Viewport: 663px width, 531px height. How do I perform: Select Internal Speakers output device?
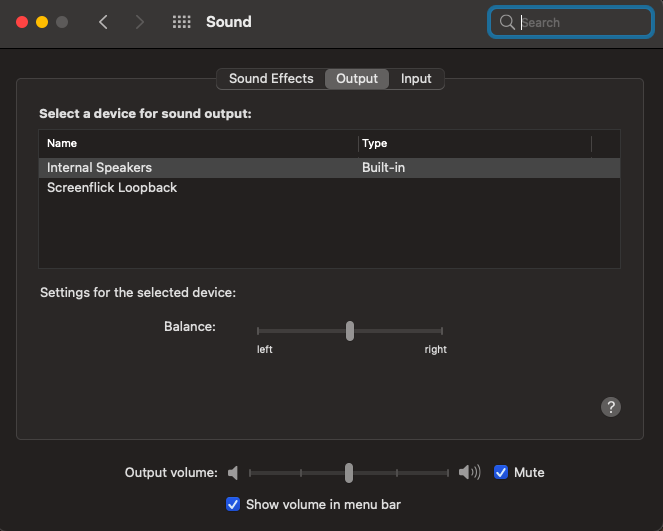point(100,168)
